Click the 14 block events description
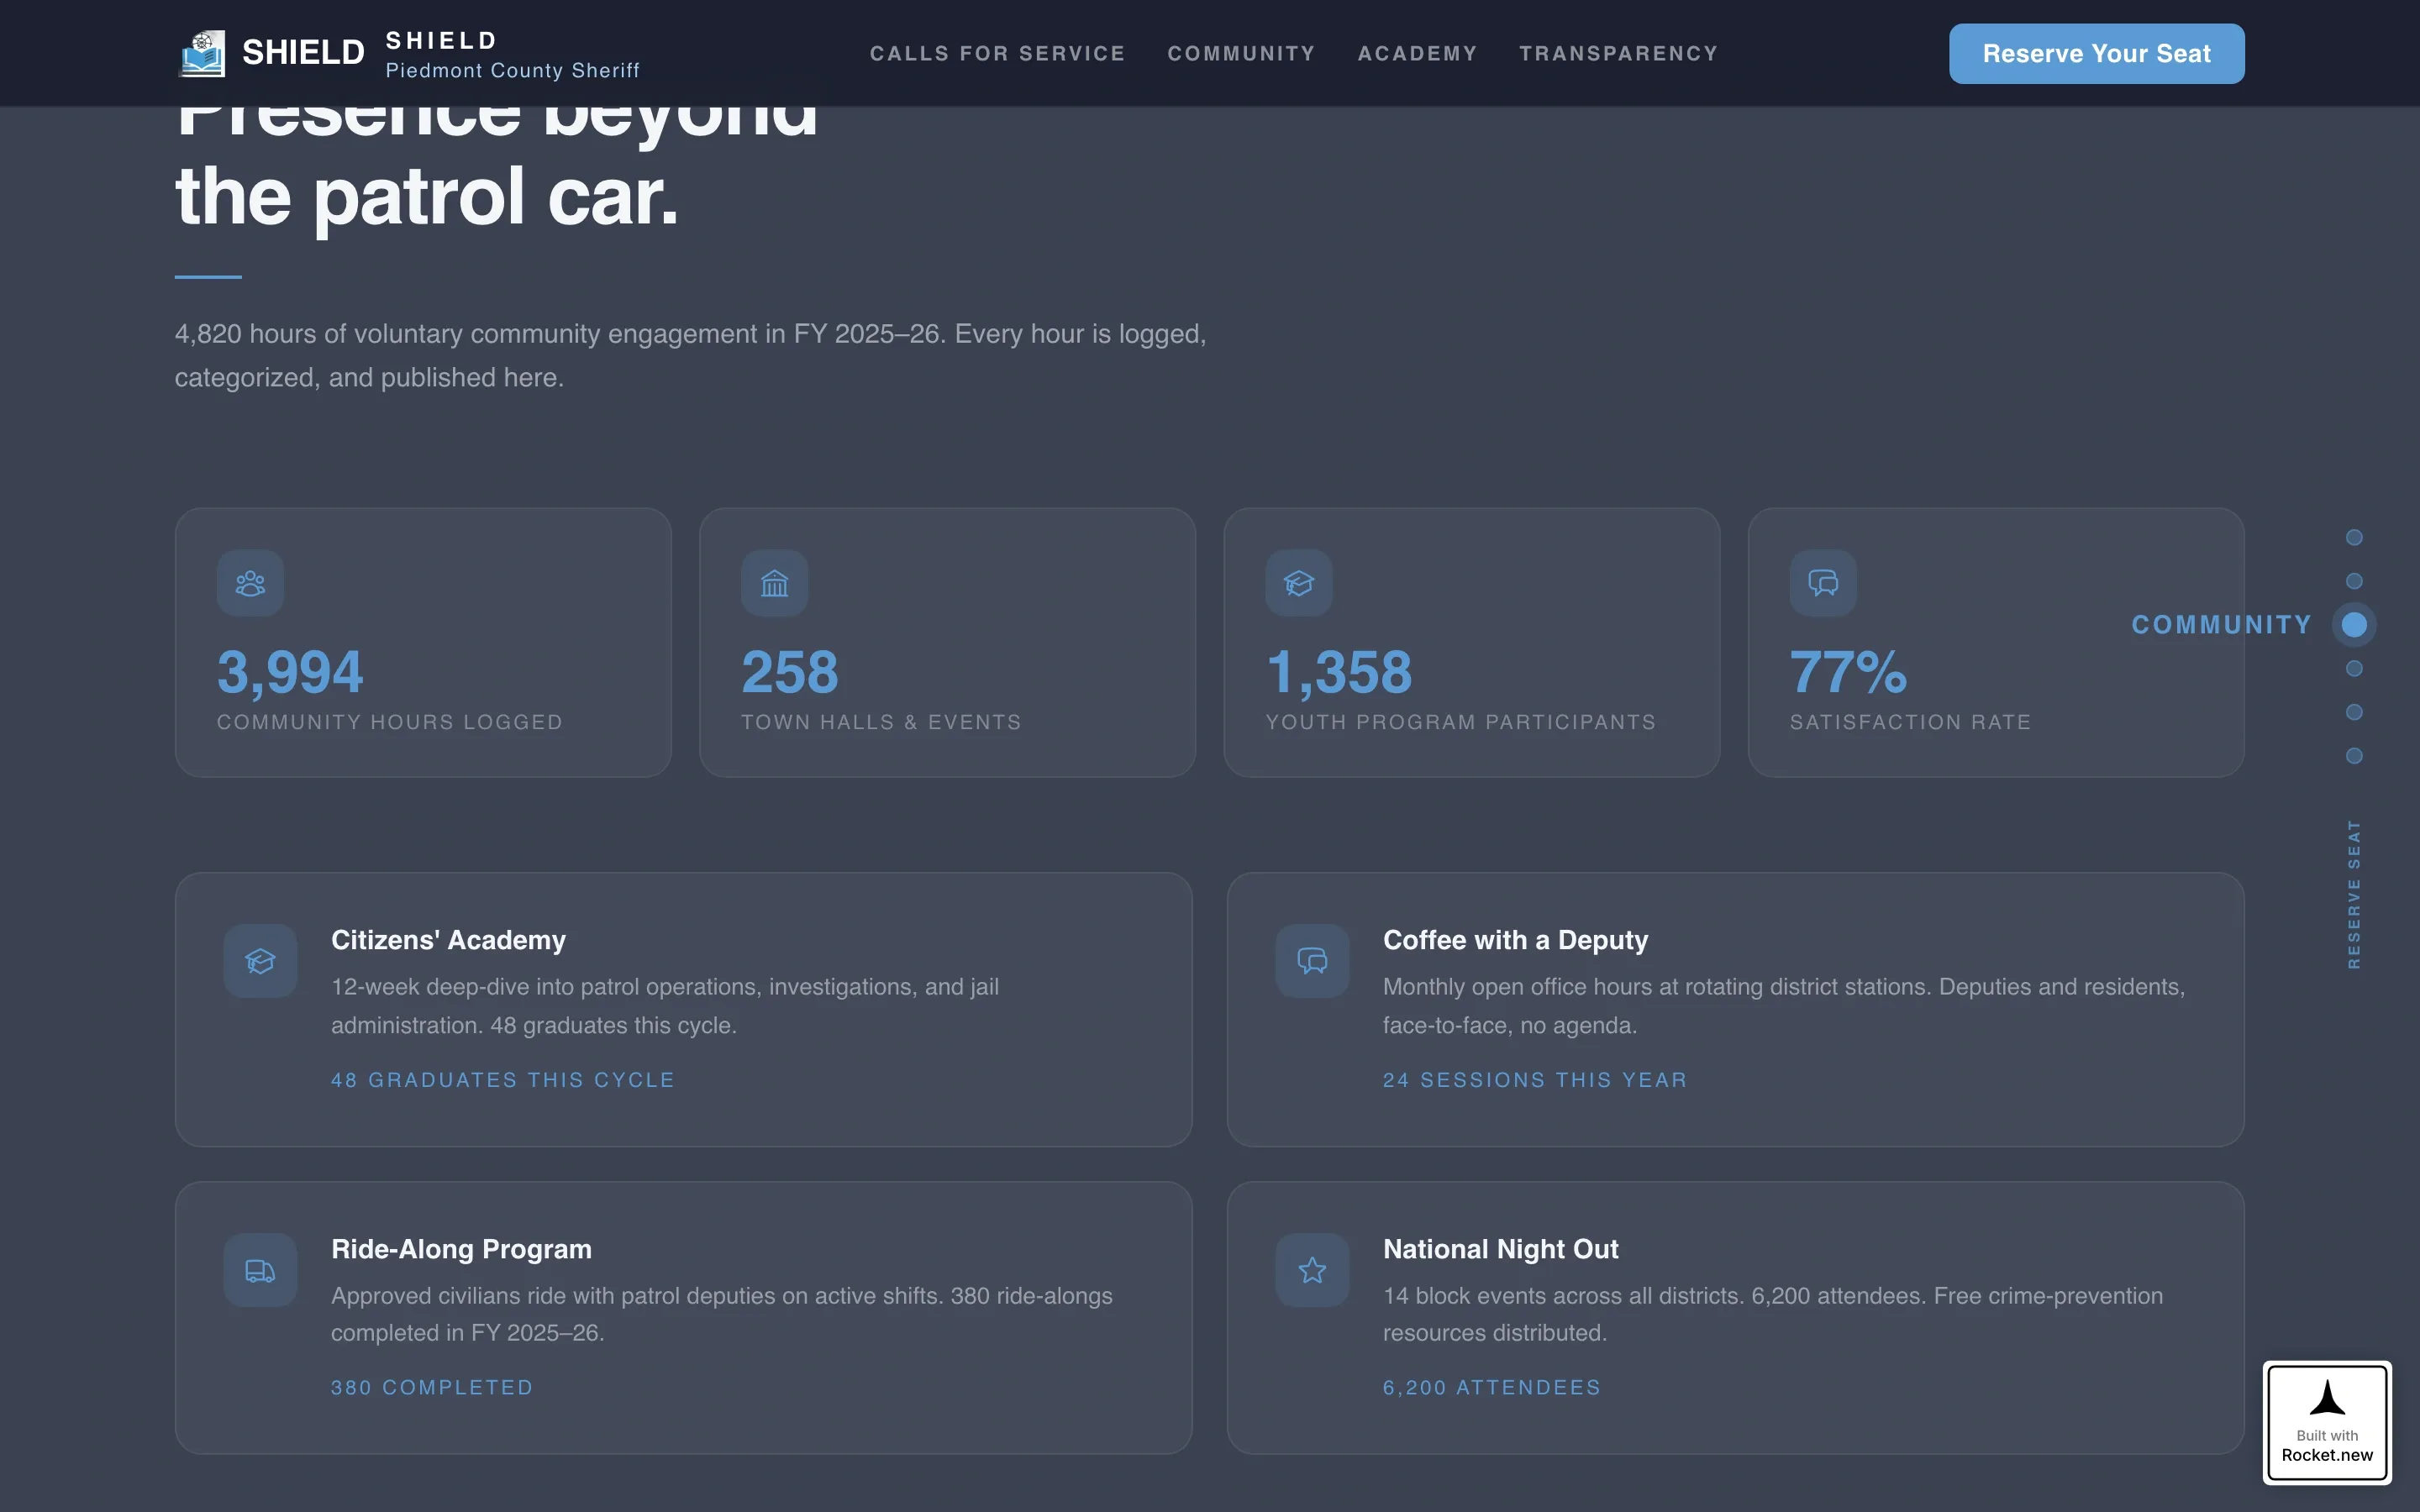This screenshot has width=2420, height=1512. [1773, 1314]
